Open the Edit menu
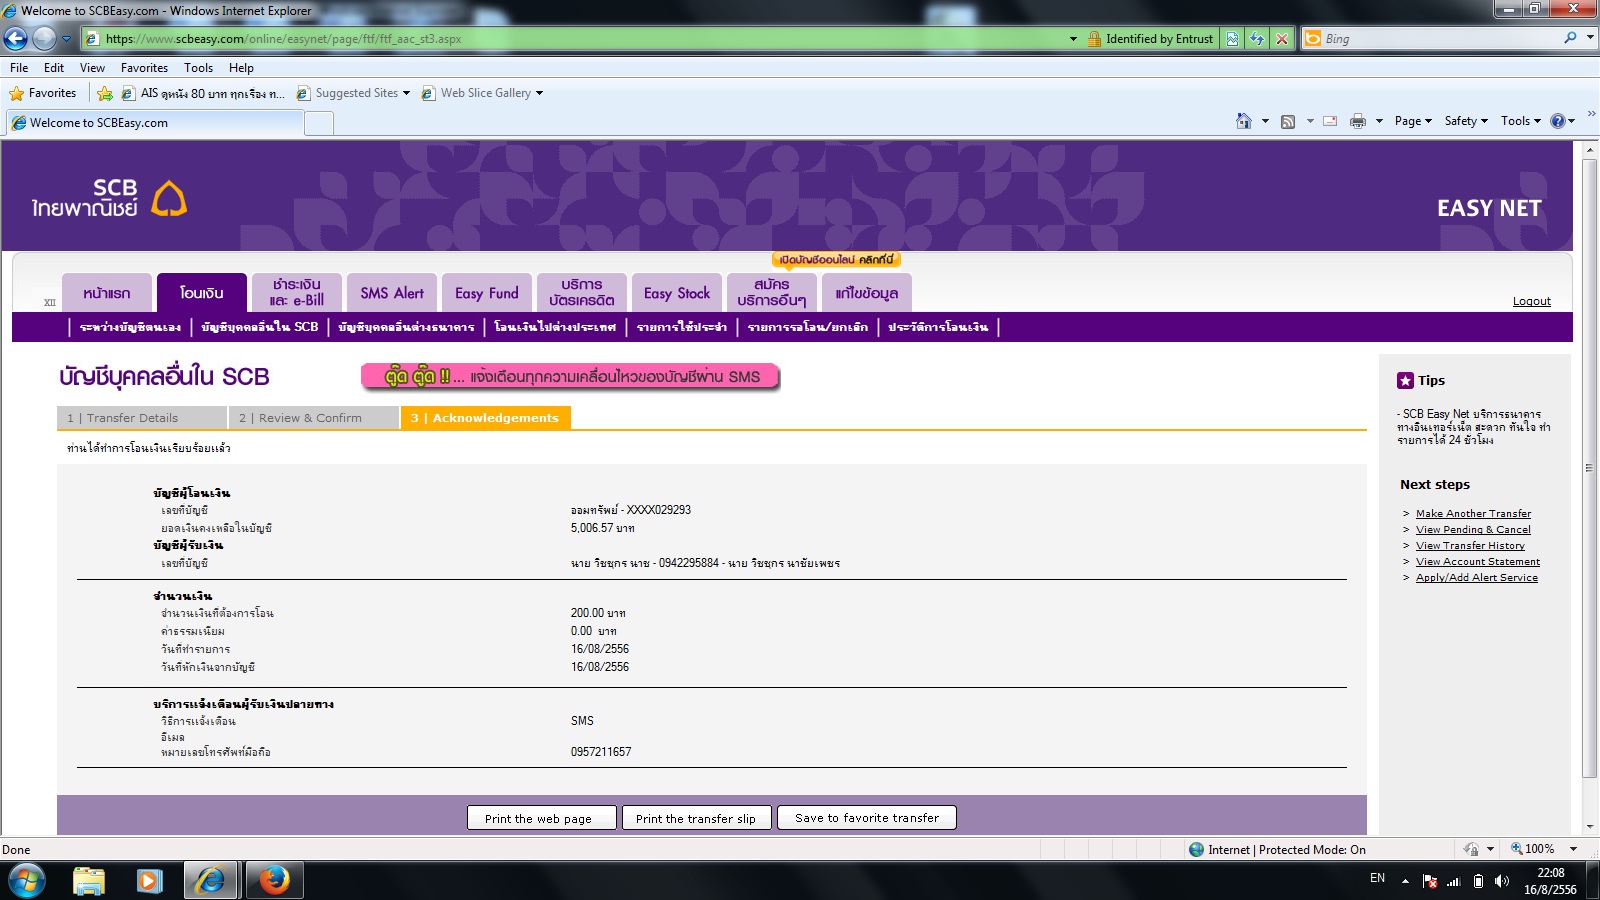This screenshot has width=1600, height=900. (54, 68)
